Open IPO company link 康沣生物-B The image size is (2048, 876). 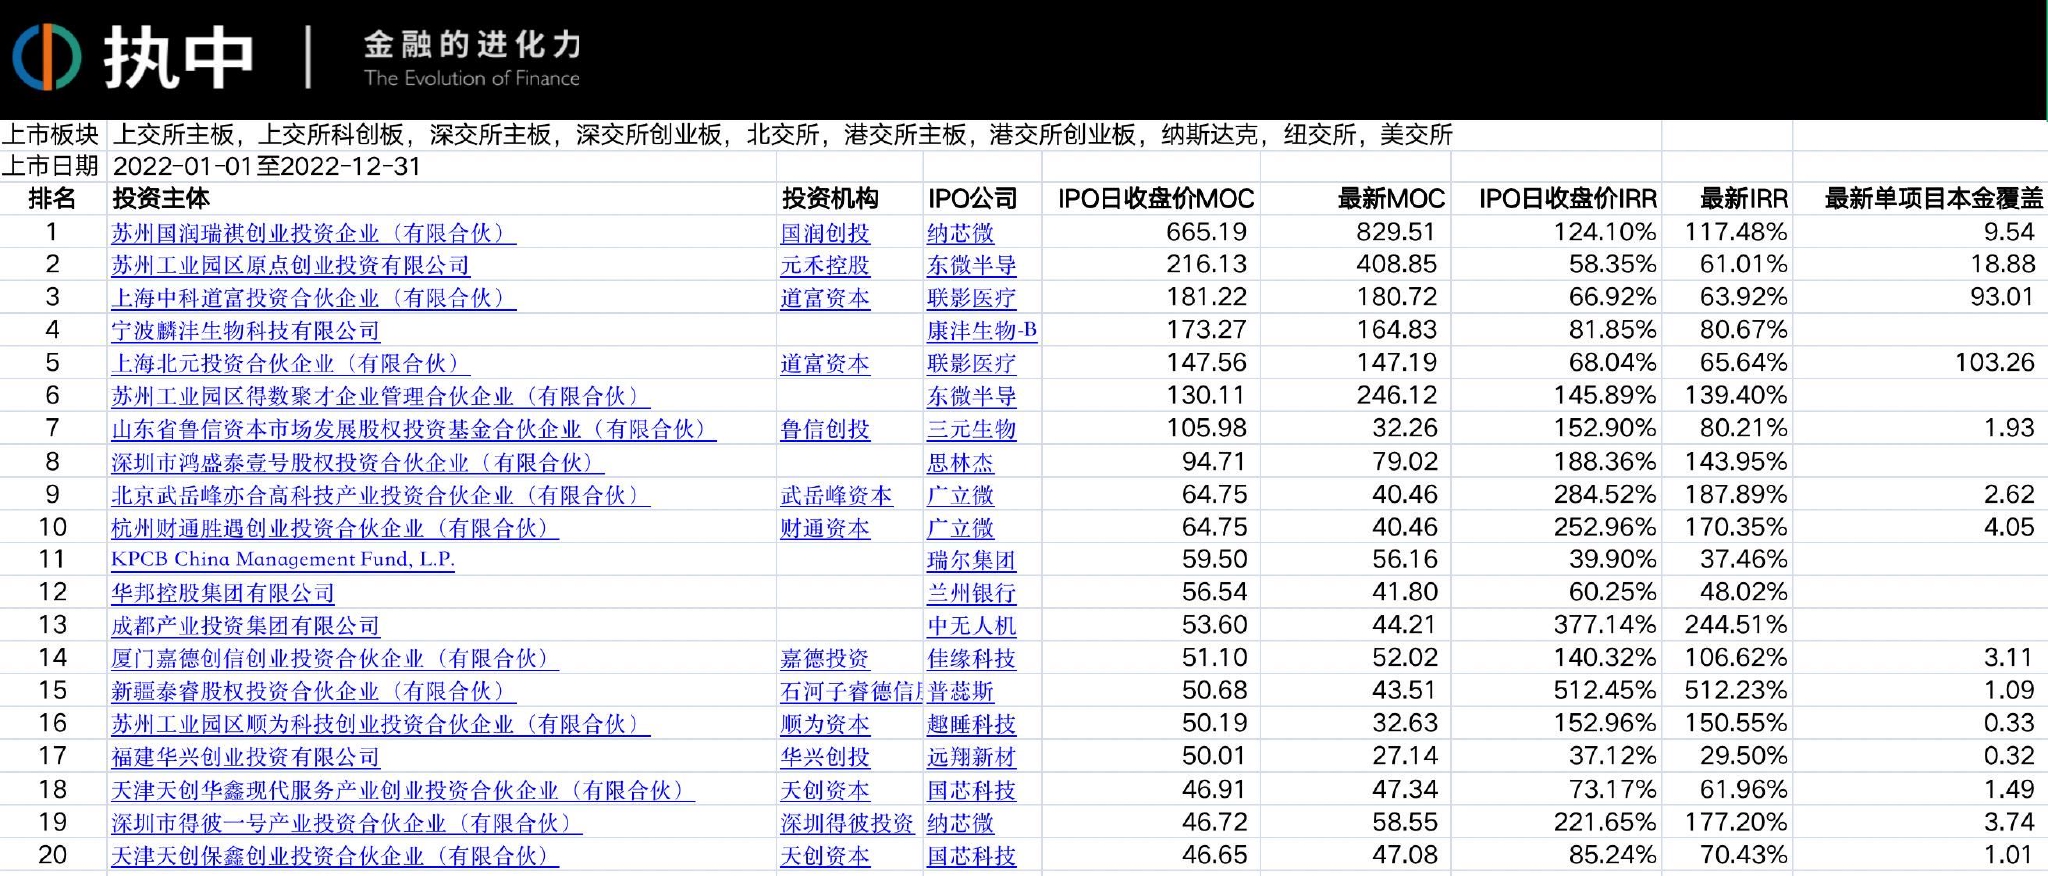982,331
